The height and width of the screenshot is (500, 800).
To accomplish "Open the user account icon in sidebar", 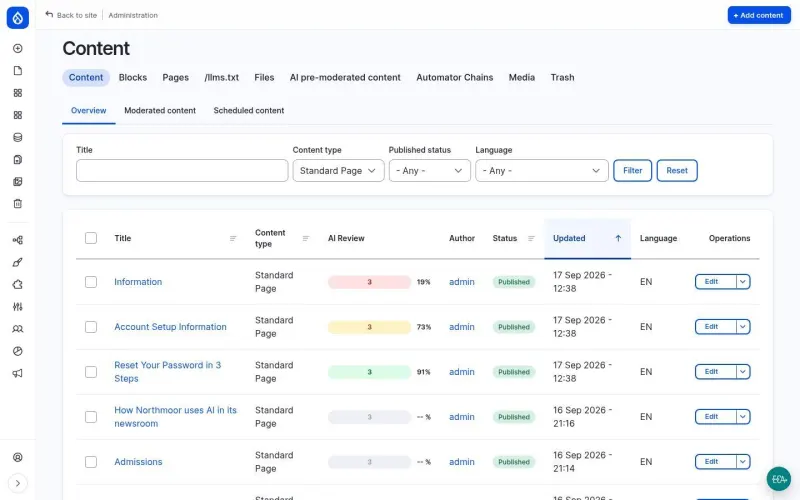I will pyautogui.click(x=18, y=457).
